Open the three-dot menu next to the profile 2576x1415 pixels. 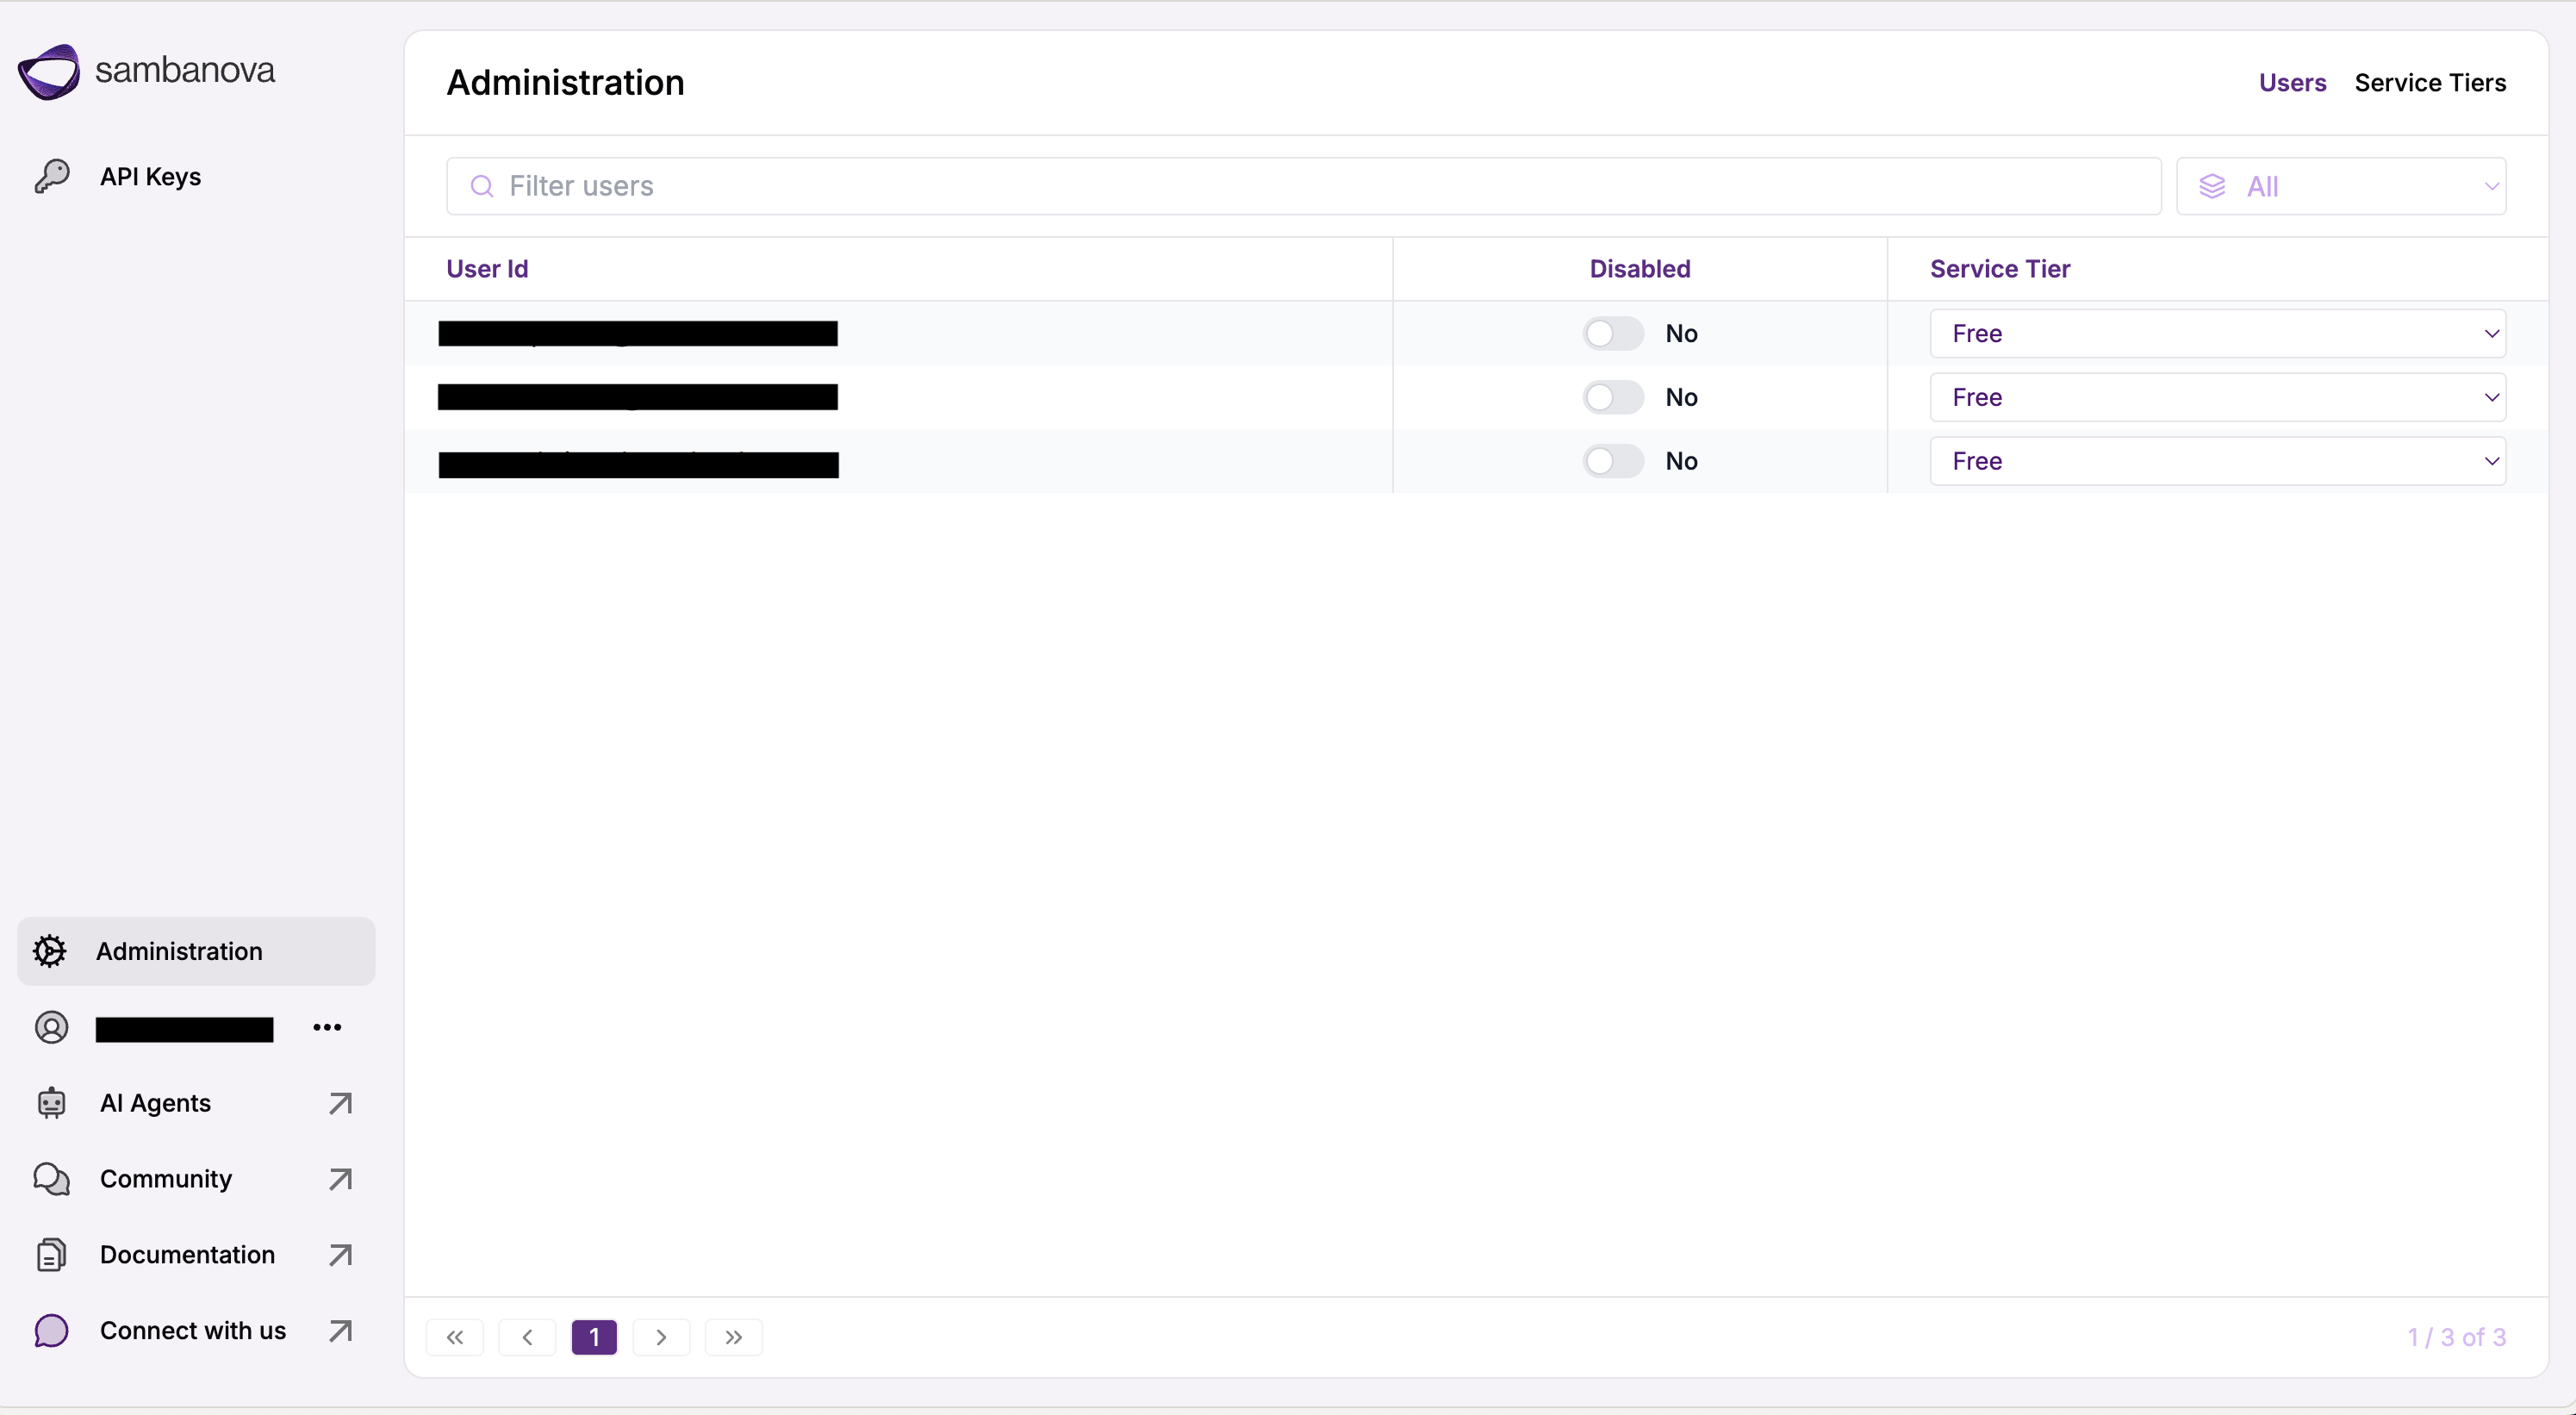click(x=327, y=1027)
